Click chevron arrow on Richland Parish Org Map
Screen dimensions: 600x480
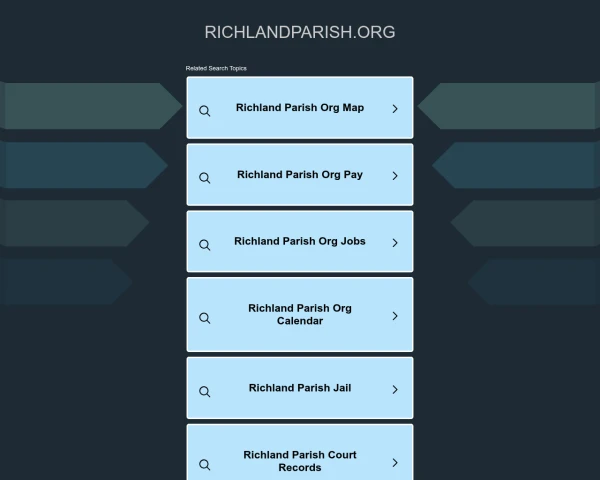395,109
